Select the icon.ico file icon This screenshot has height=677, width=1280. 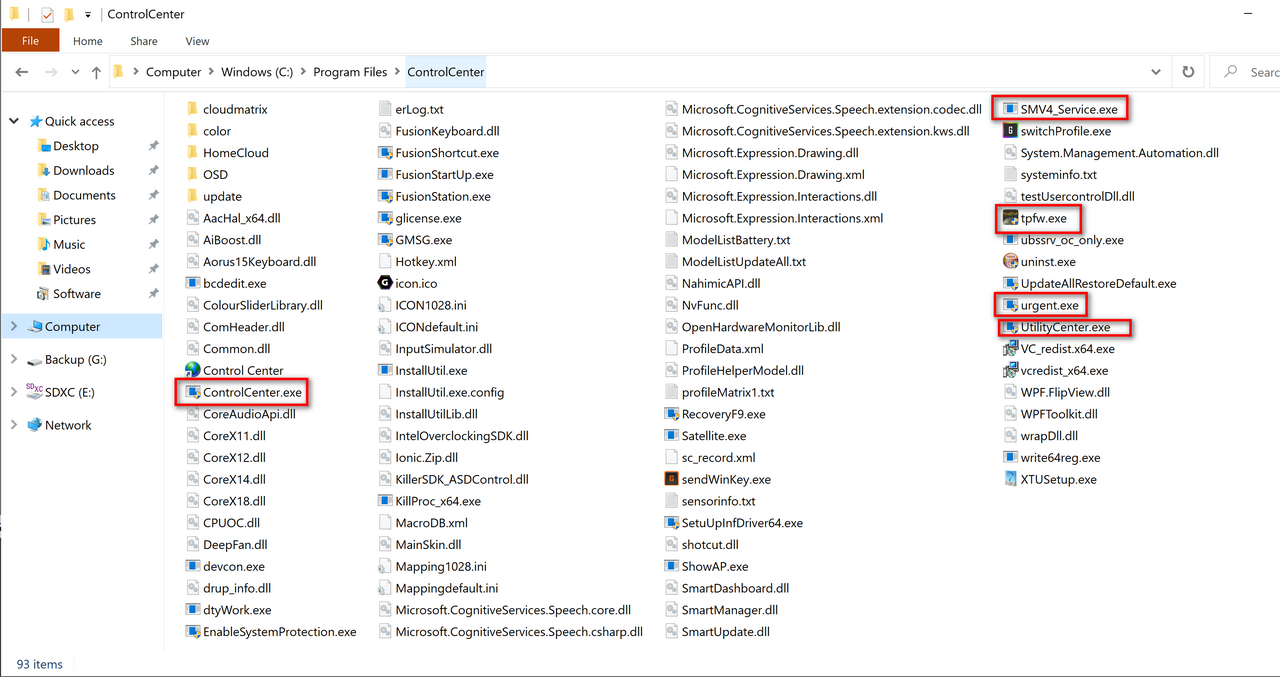coord(385,283)
